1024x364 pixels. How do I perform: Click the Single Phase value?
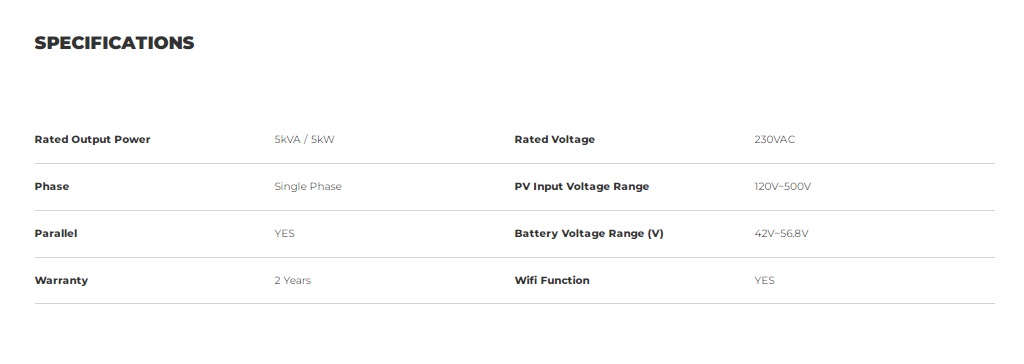tap(308, 186)
